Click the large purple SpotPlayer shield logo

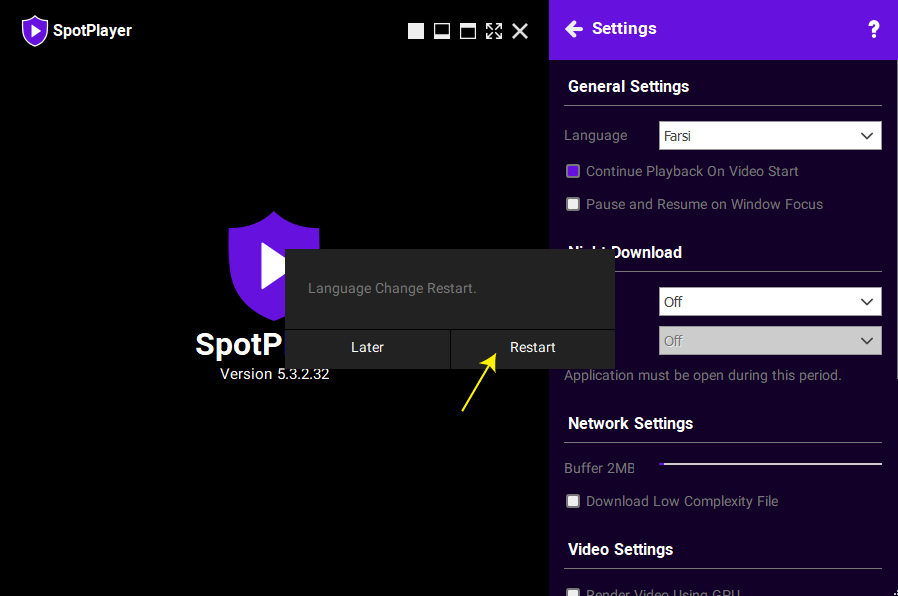click(256, 265)
